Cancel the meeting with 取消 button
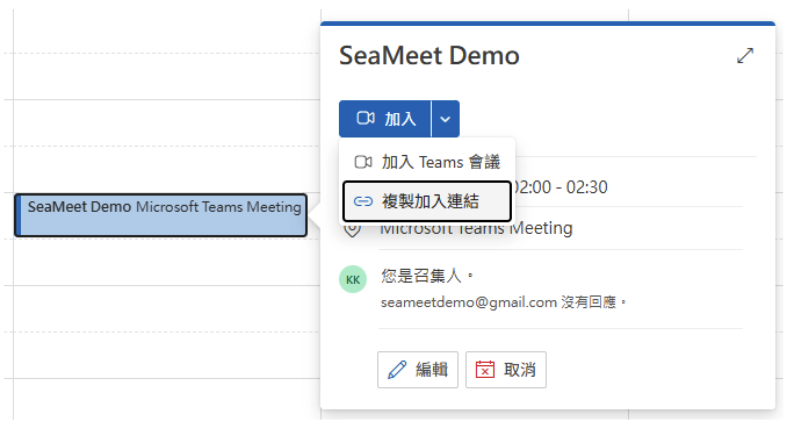Image resolution: width=791 pixels, height=425 pixels. (x=505, y=369)
